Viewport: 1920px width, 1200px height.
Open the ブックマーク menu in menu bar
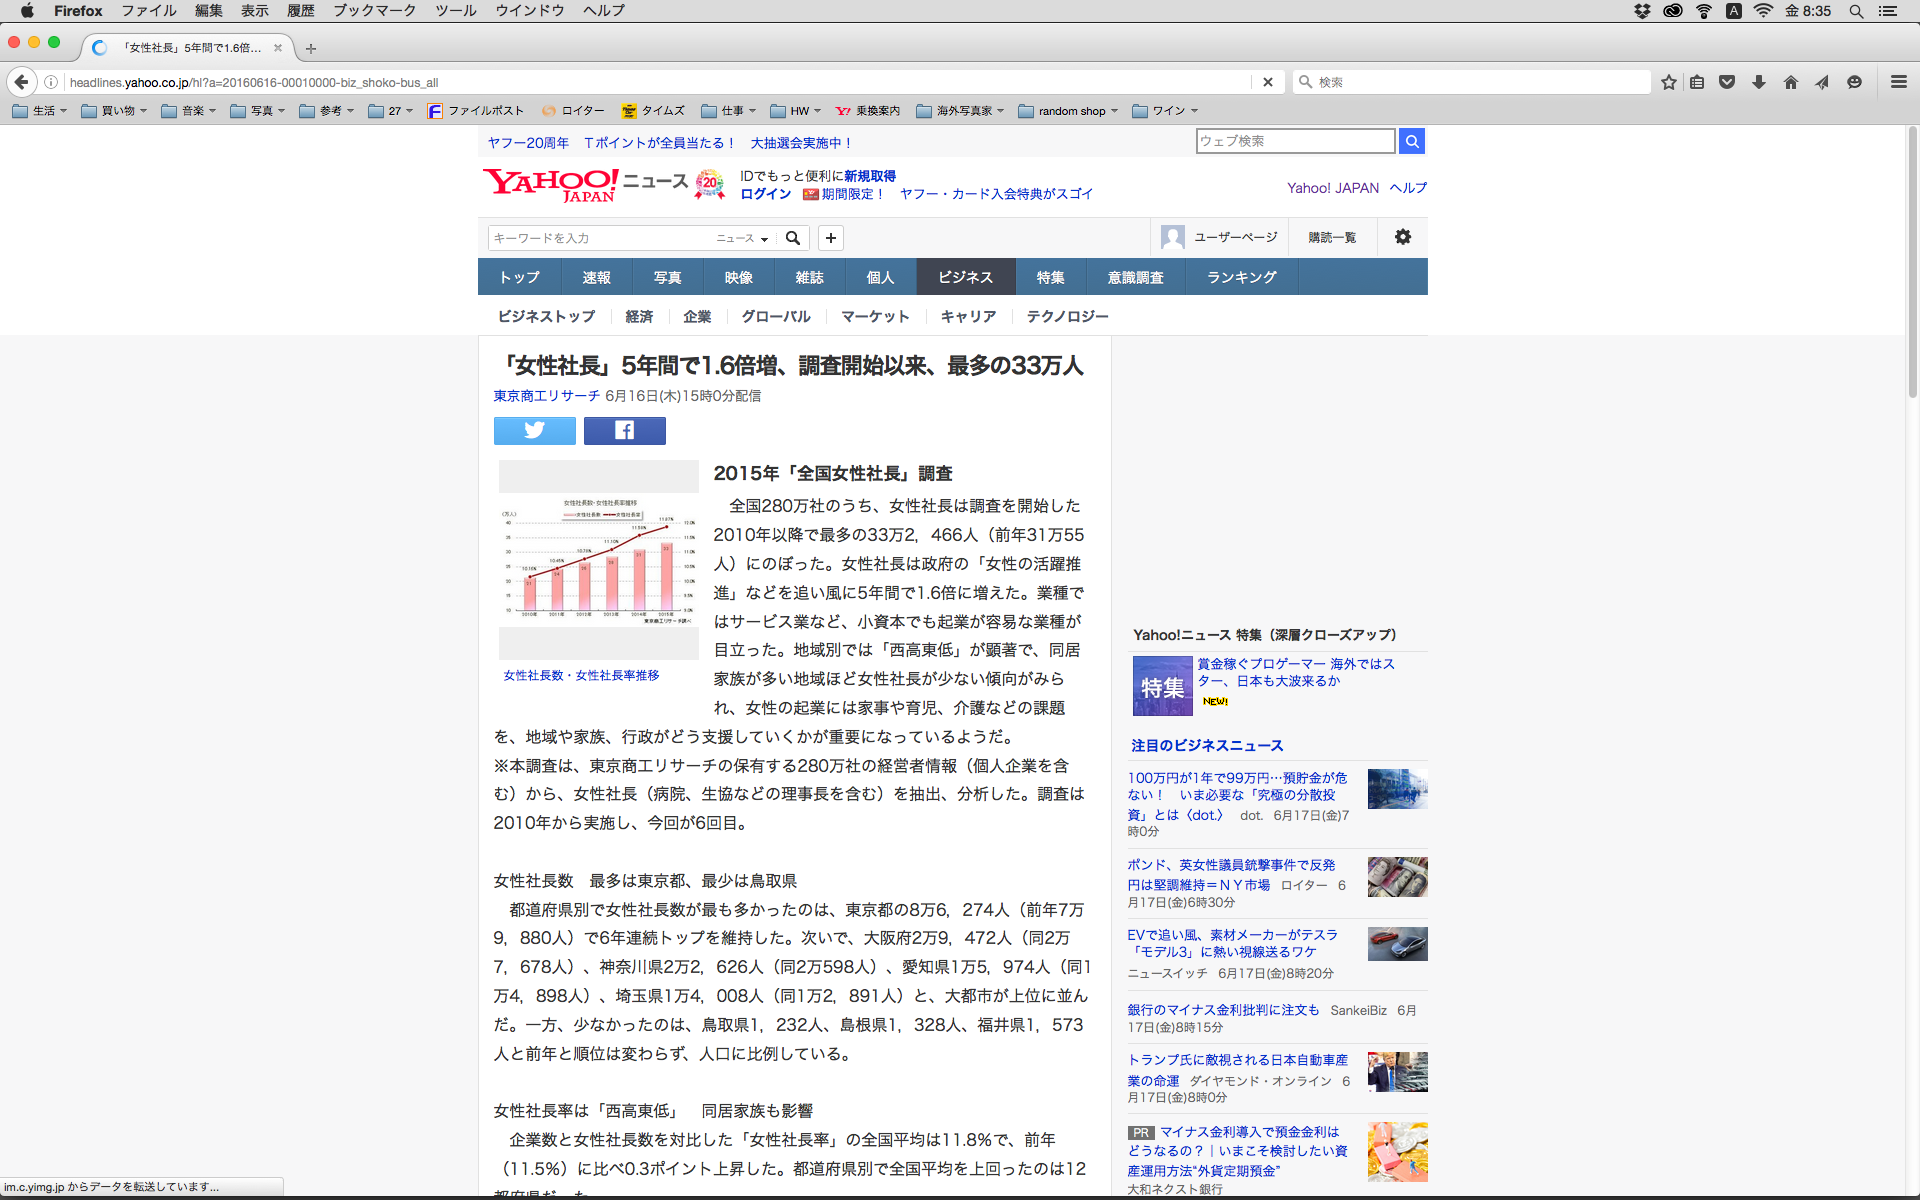pyautogui.click(x=374, y=10)
